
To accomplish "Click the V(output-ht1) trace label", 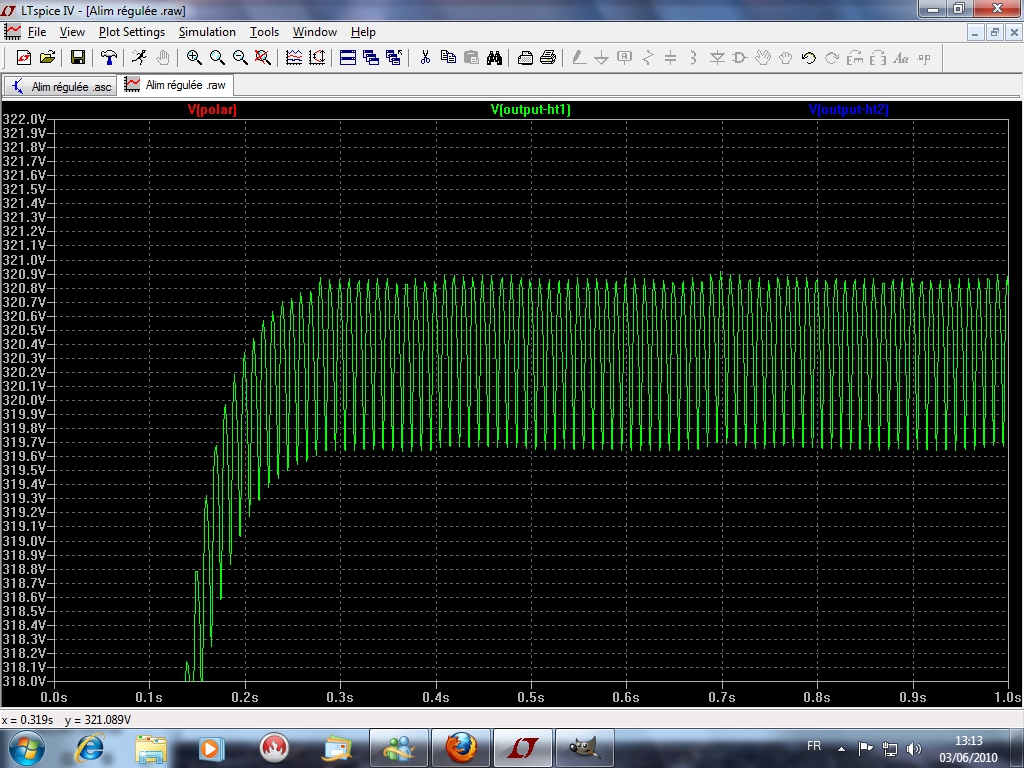I will click(x=530, y=110).
